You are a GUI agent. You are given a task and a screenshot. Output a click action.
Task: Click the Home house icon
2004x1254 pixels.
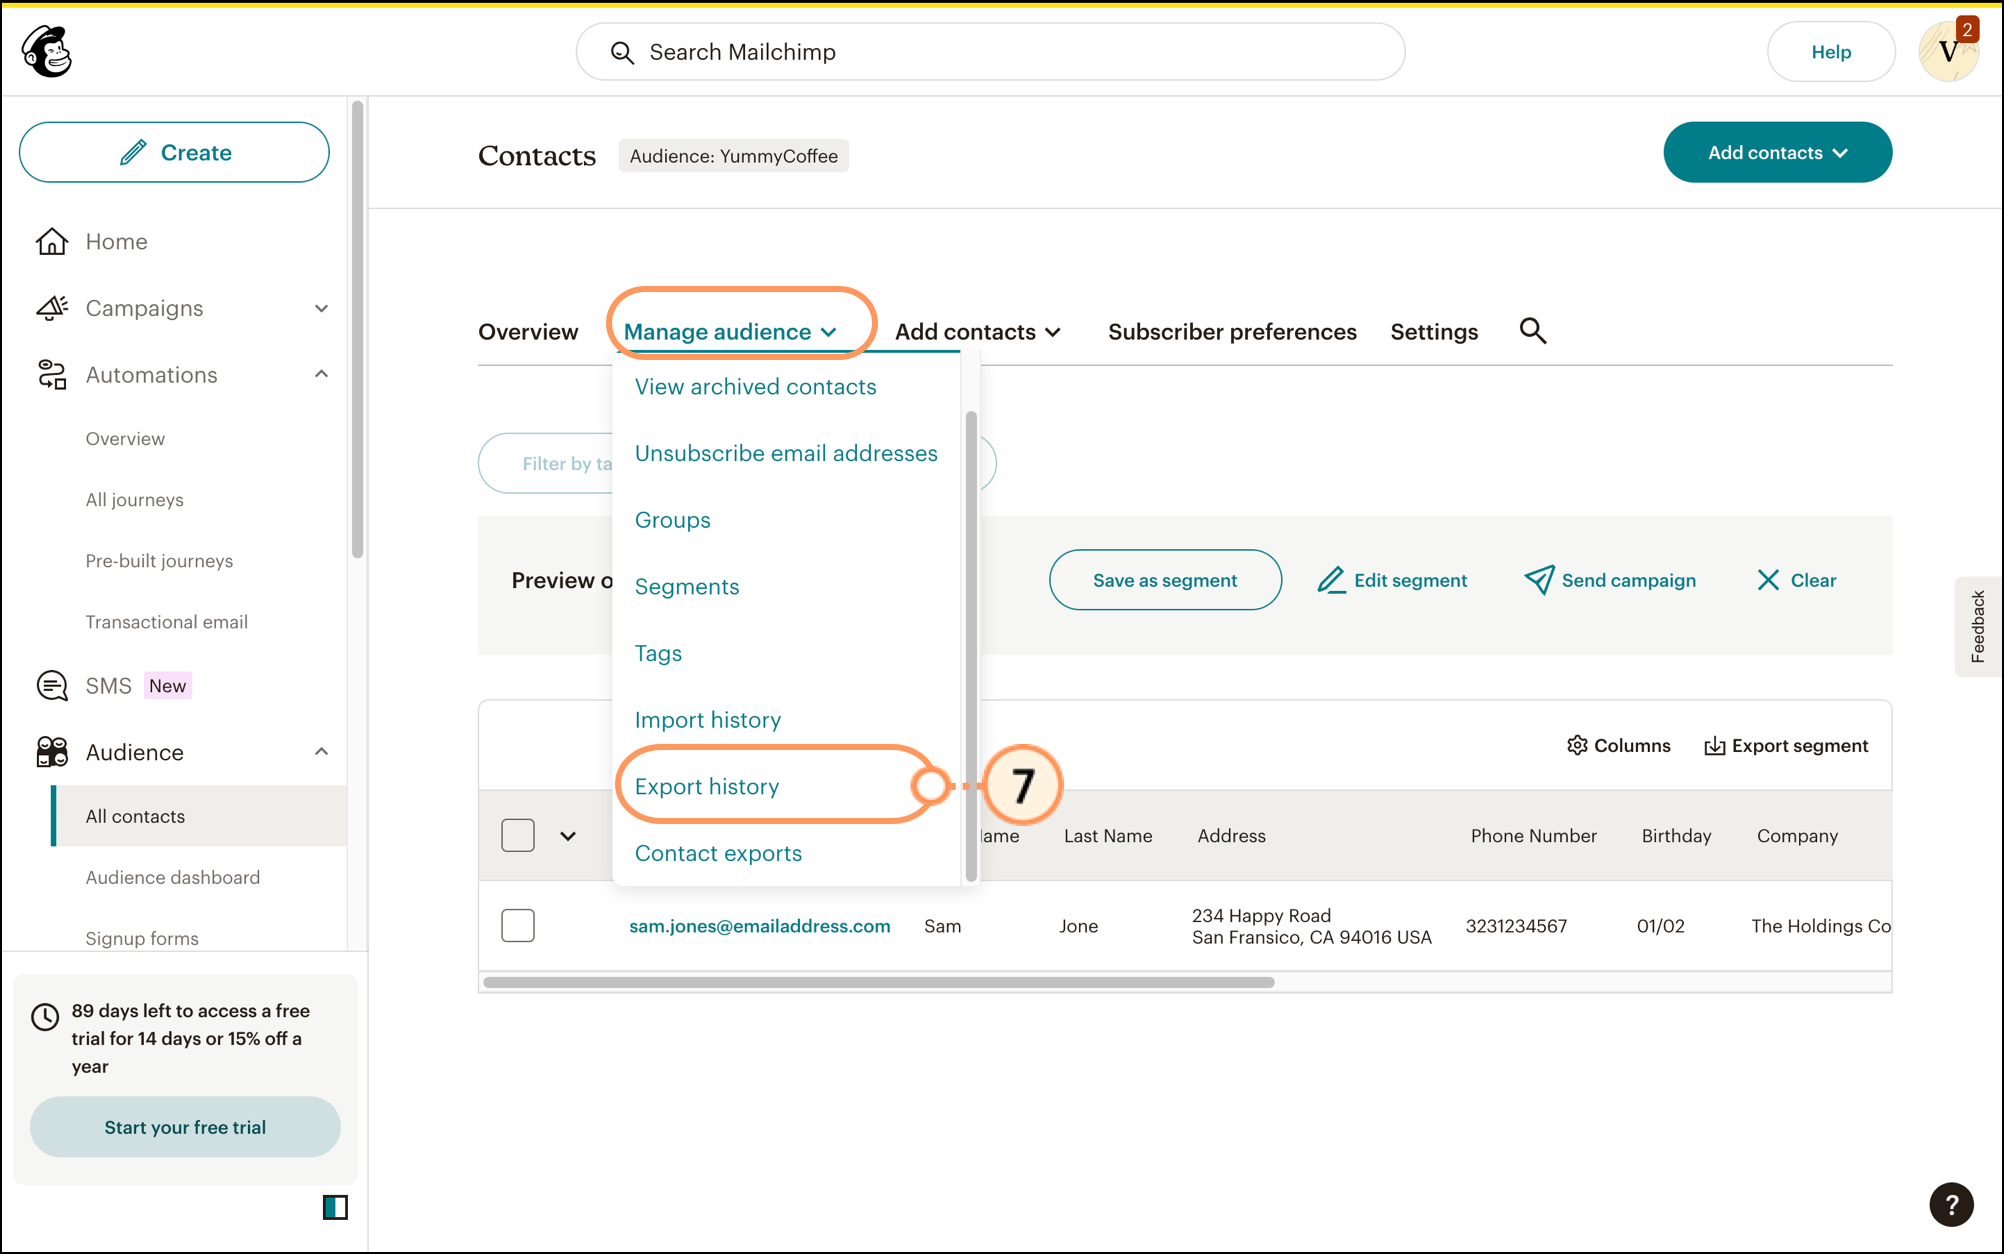[52, 241]
